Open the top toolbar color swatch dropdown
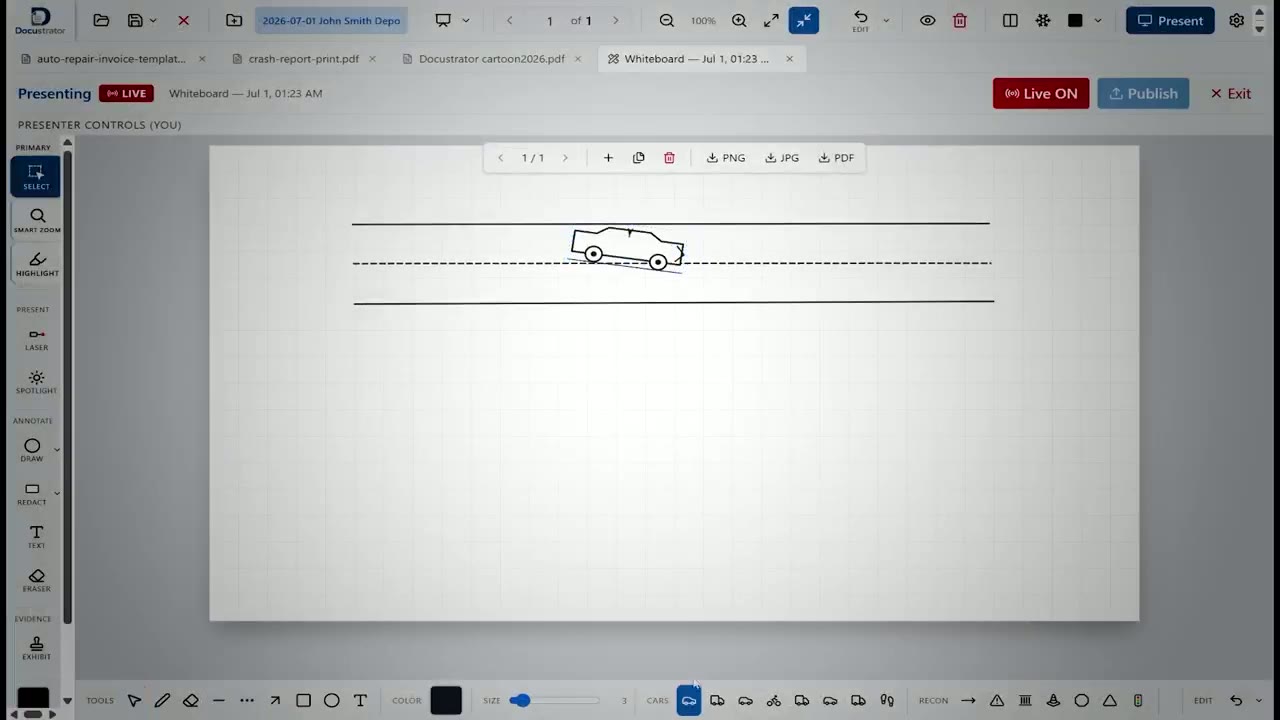The image size is (1280, 720). (1098, 21)
